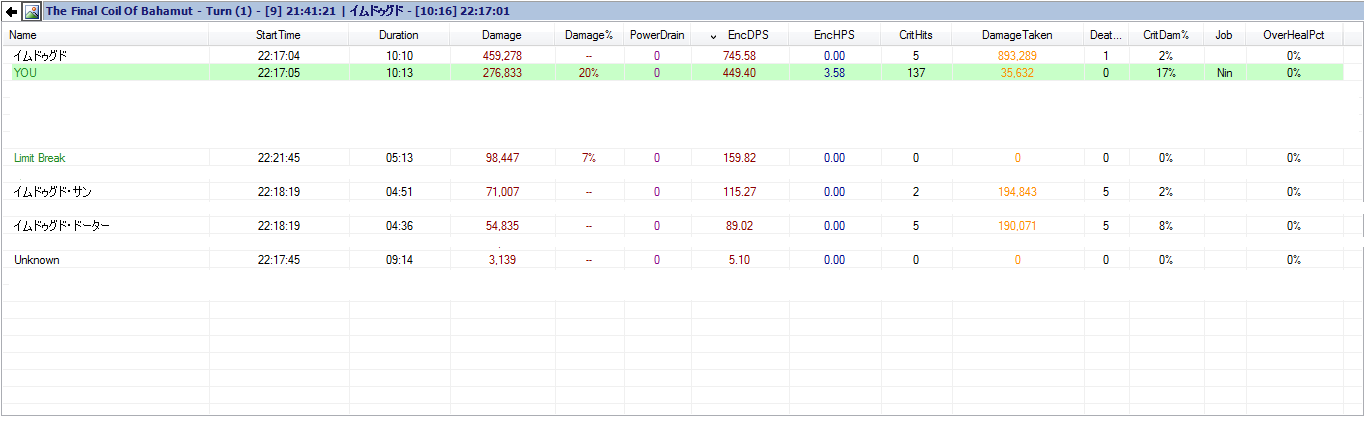
Task: Sort by the CritHits column header
Action: pyautogui.click(x=916, y=35)
